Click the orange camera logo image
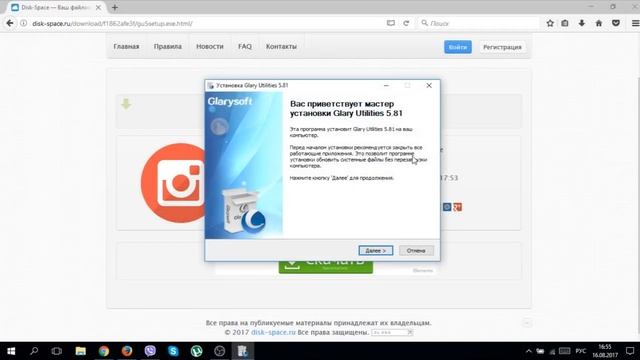Image resolution: width=640 pixels, height=360 pixels. click(173, 182)
